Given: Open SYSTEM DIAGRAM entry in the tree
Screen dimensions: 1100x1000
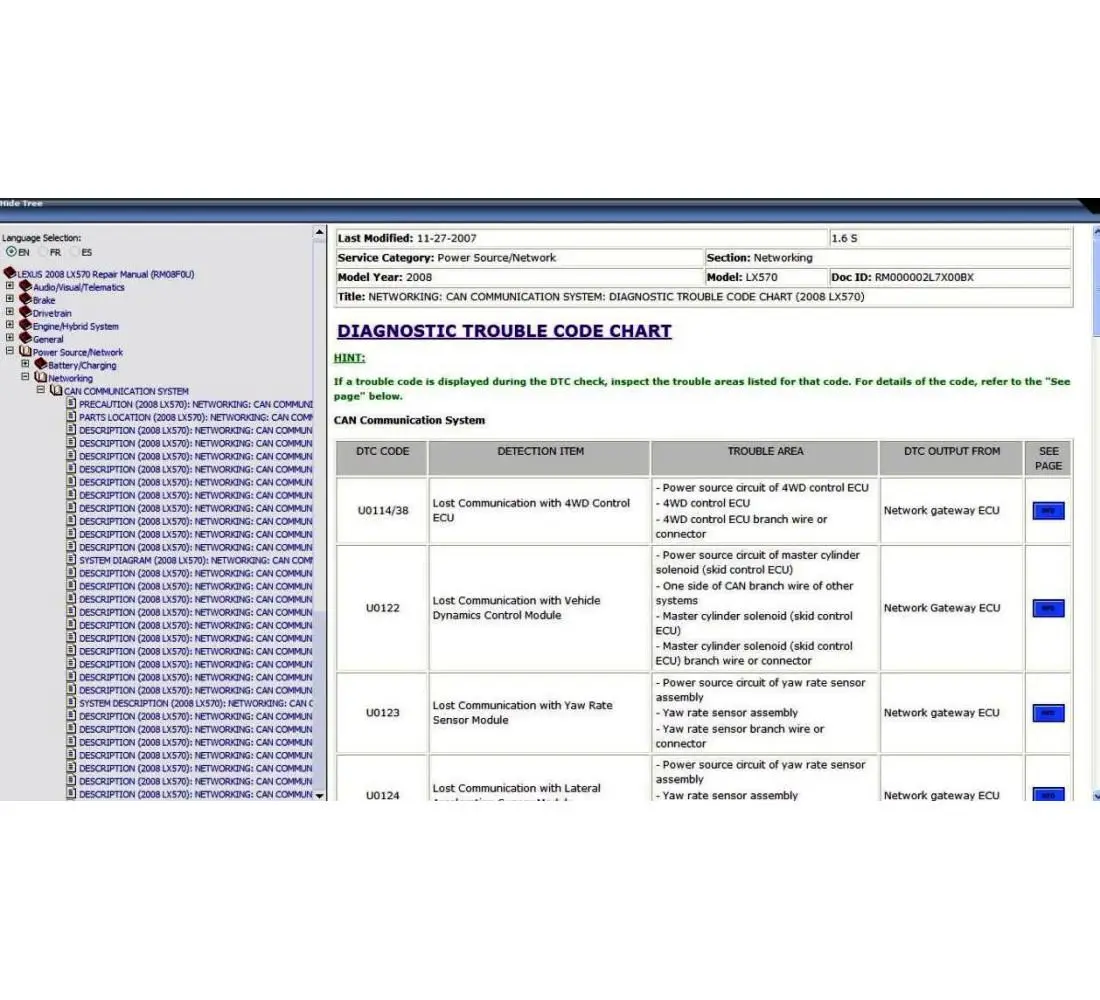Looking at the screenshot, I should click(195, 560).
